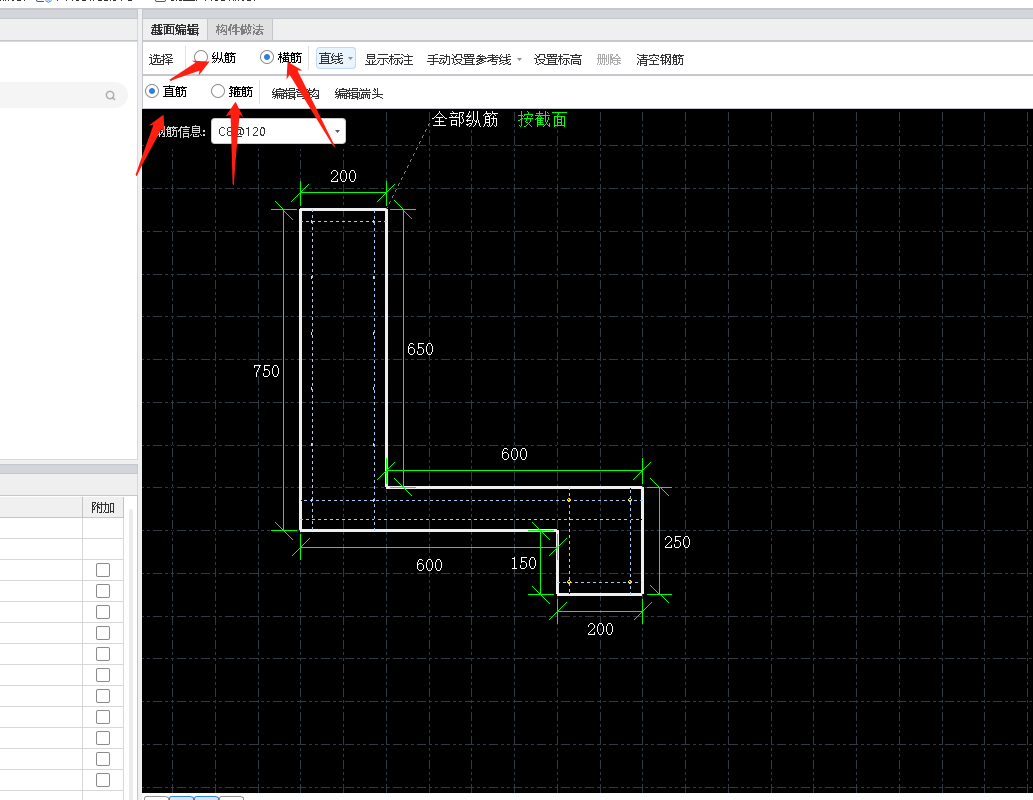1033x800 pixels.
Task: Click the 150 dimension value
Action: pos(524,563)
